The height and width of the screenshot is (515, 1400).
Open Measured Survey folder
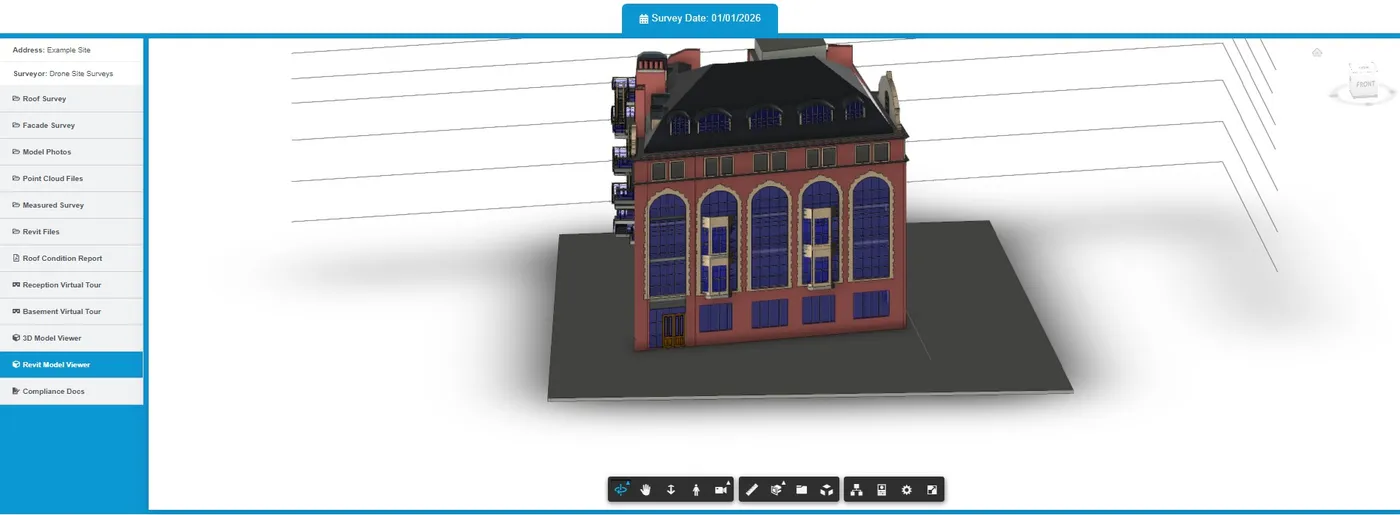click(x=71, y=205)
